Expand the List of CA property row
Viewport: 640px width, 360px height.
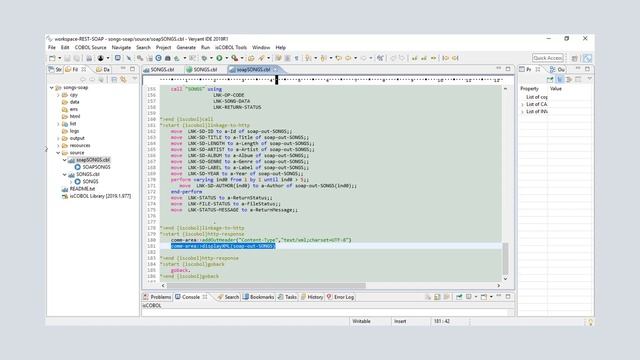click(523, 104)
